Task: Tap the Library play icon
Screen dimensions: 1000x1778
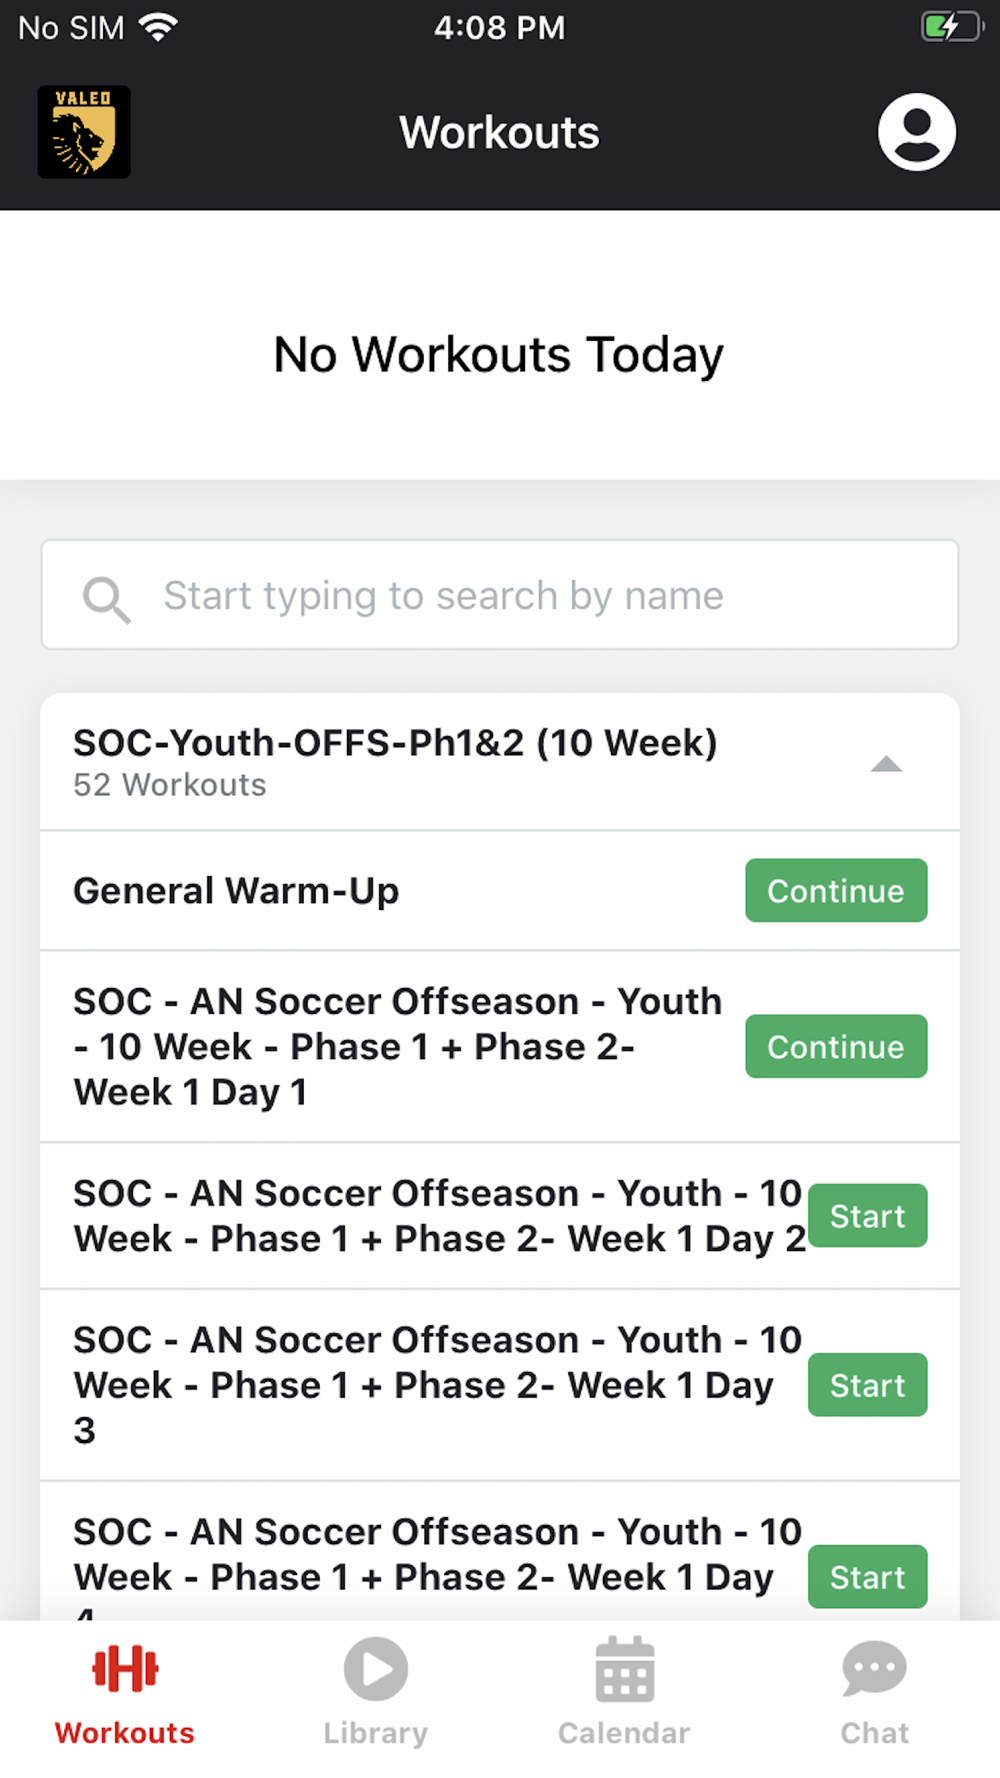Action: coord(375,1668)
